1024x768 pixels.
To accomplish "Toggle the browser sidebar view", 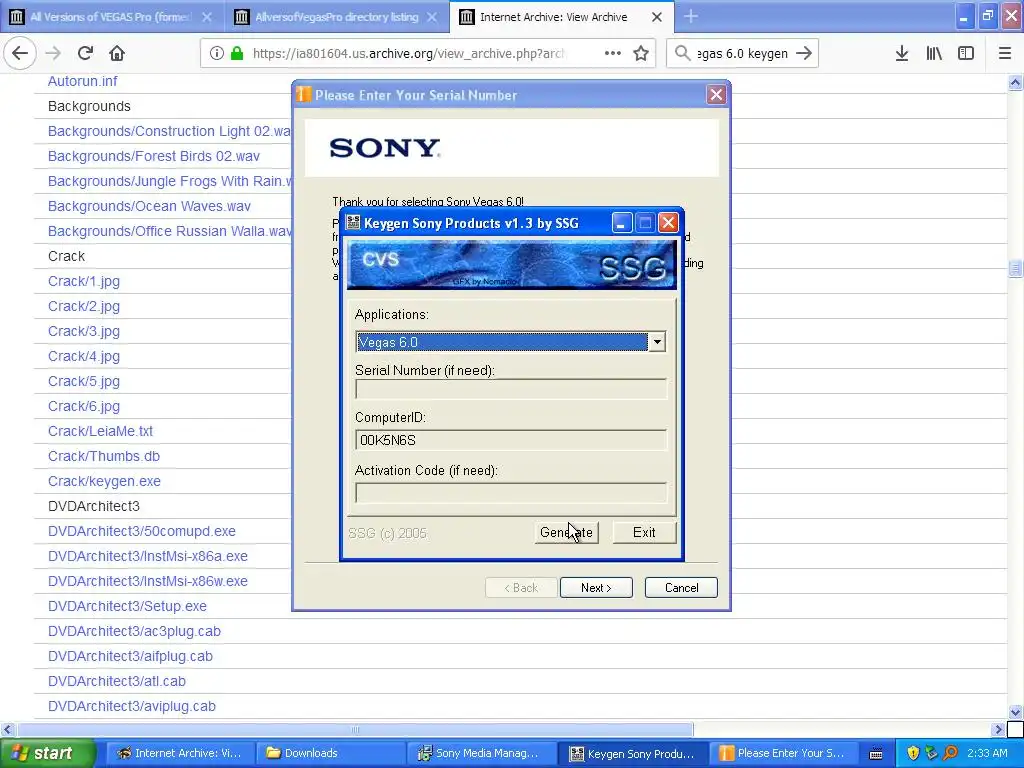I will tap(966, 53).
